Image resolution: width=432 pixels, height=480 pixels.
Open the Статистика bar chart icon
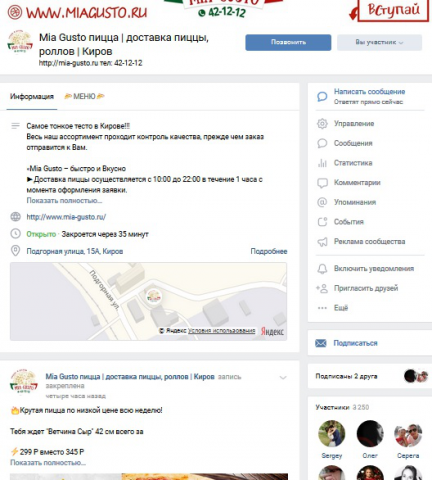[x=322, y=163]
